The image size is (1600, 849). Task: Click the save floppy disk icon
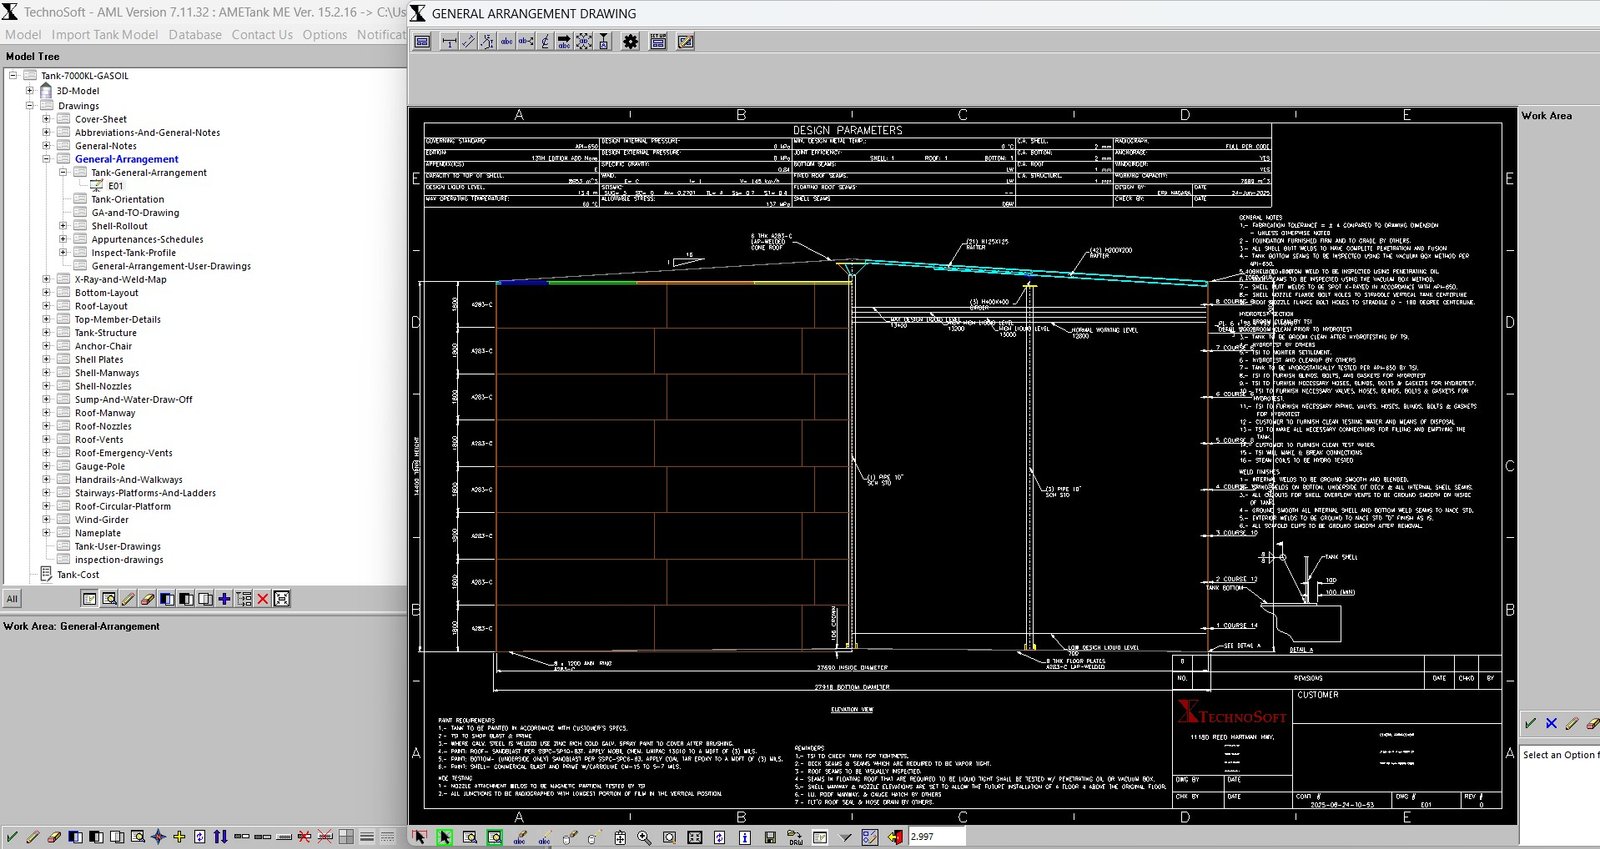770,837
